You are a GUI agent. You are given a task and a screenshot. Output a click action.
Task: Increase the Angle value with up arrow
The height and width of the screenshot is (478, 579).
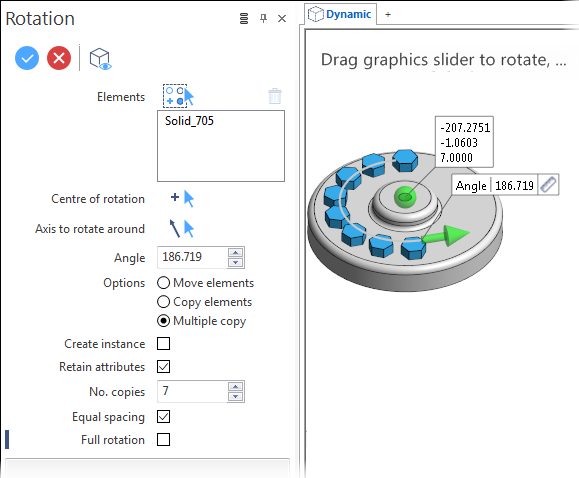[x=236, y=252]
